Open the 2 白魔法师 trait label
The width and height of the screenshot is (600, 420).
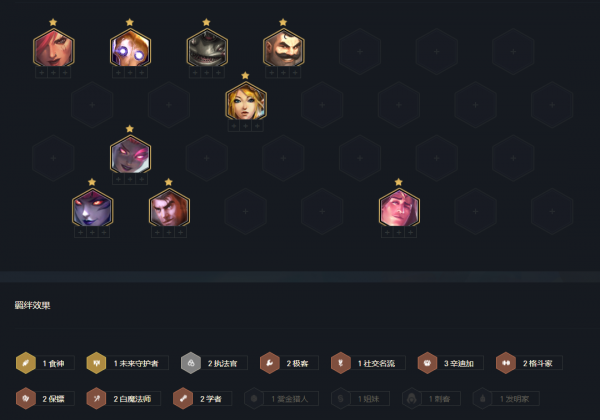click(132, 399)
